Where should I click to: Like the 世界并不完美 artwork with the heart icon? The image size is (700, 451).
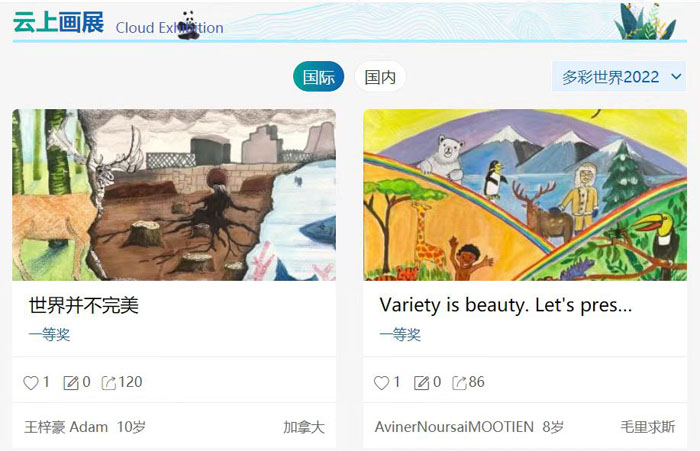31,383
